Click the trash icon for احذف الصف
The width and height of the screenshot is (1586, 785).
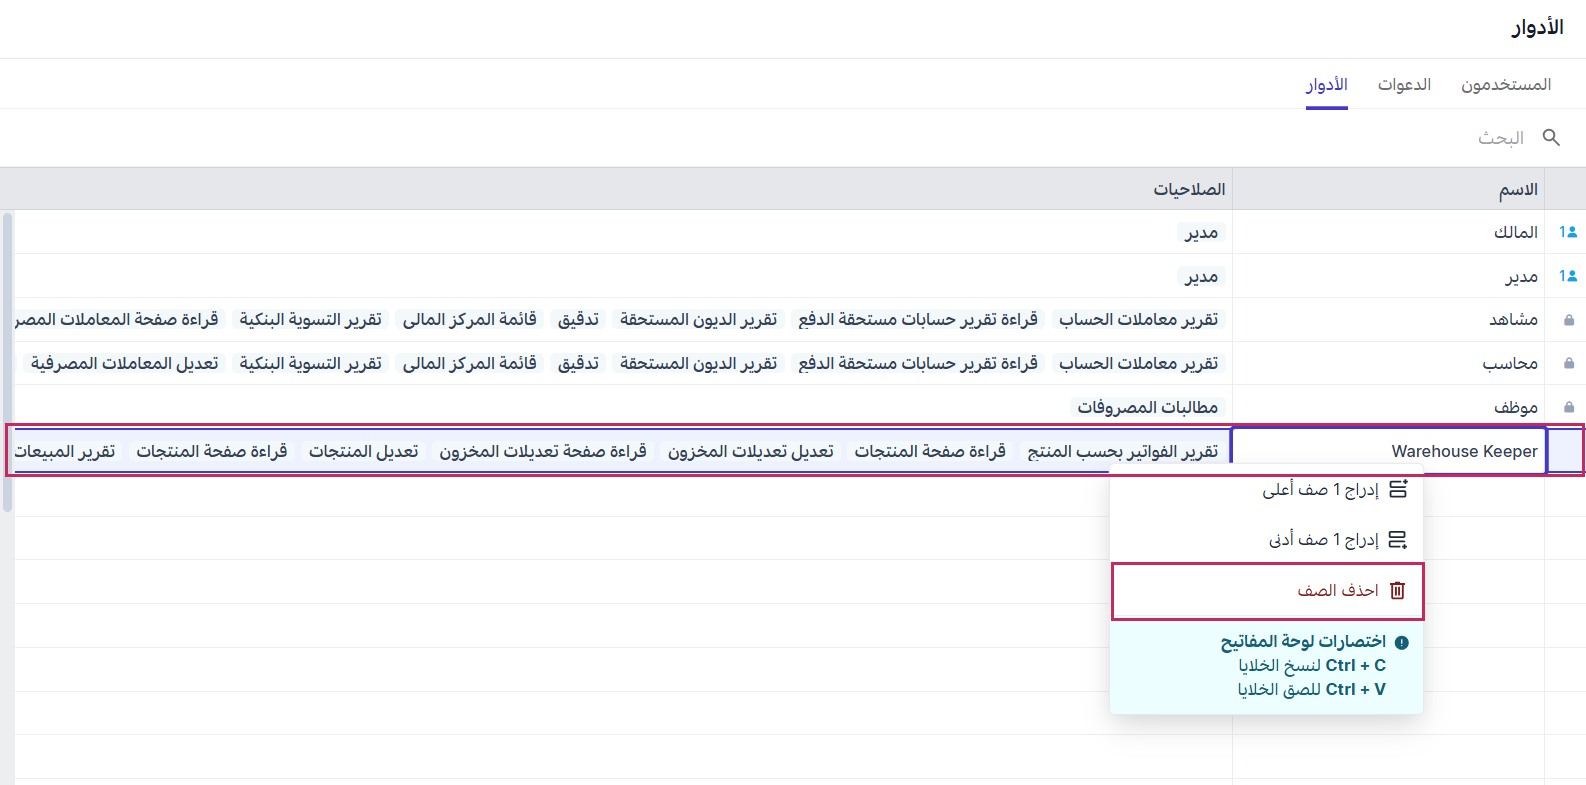tap(1398, 591)
